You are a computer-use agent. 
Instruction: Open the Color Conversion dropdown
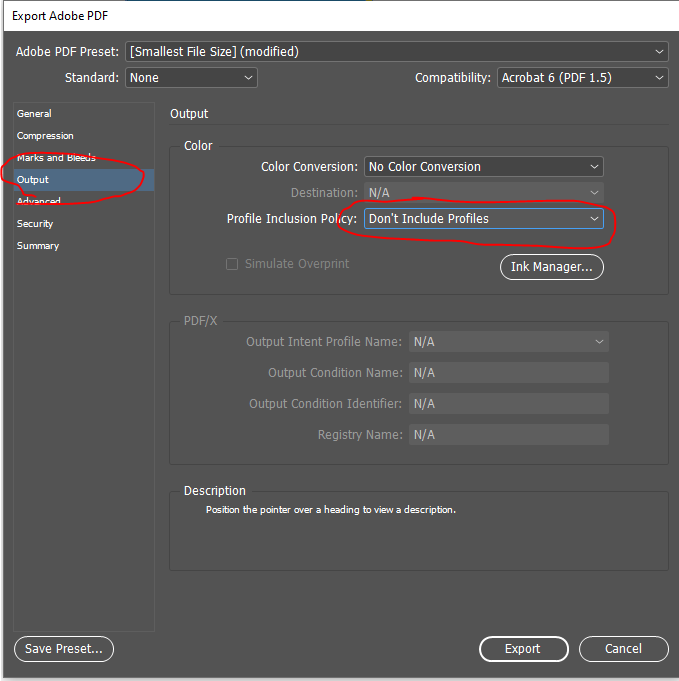point(484,167)
